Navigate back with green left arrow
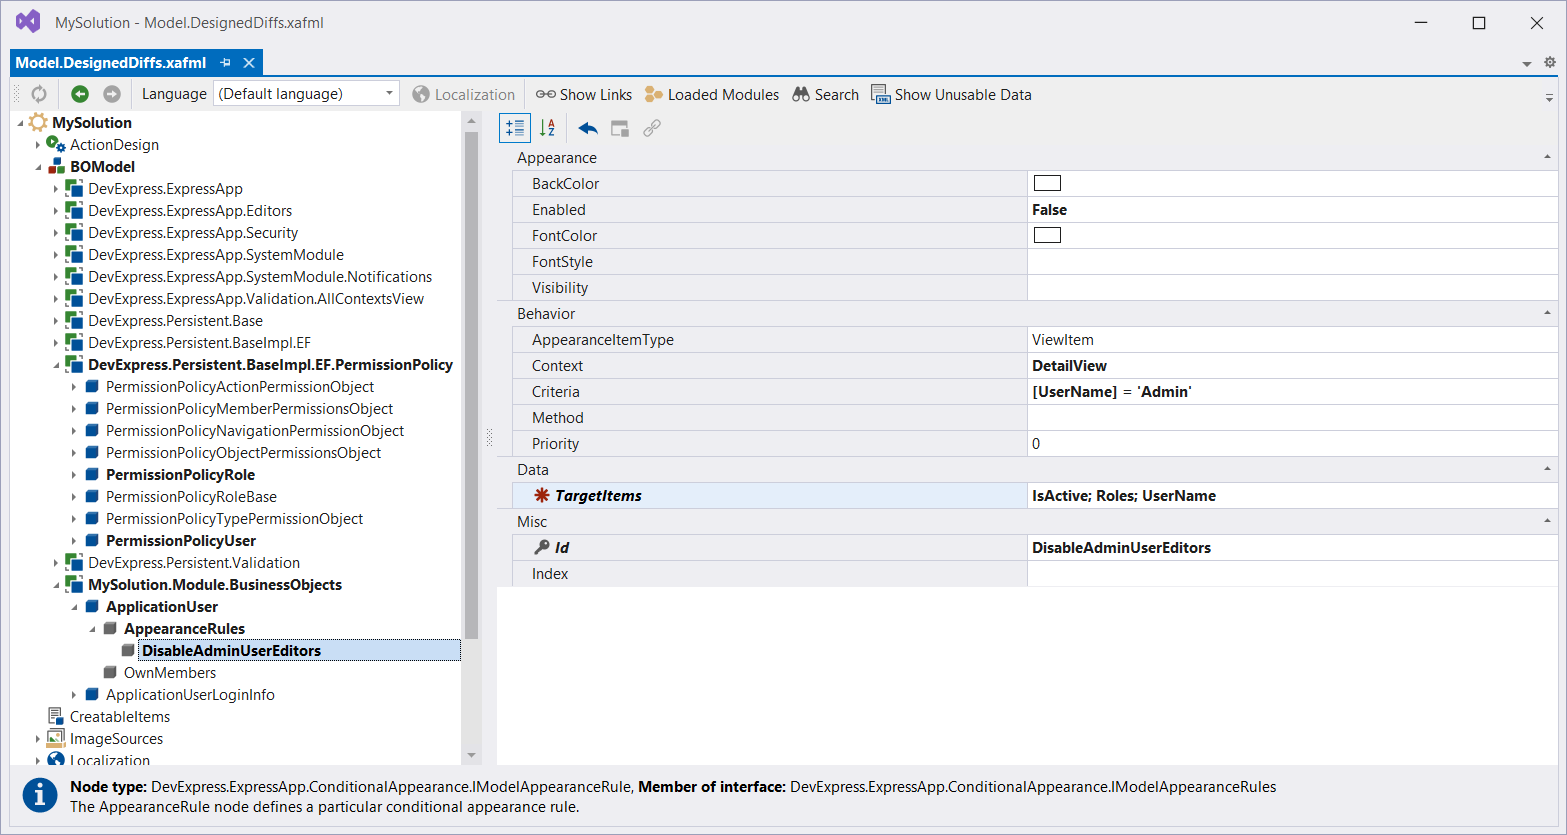This screenshot has height=835, width=1567. point(80,94)
